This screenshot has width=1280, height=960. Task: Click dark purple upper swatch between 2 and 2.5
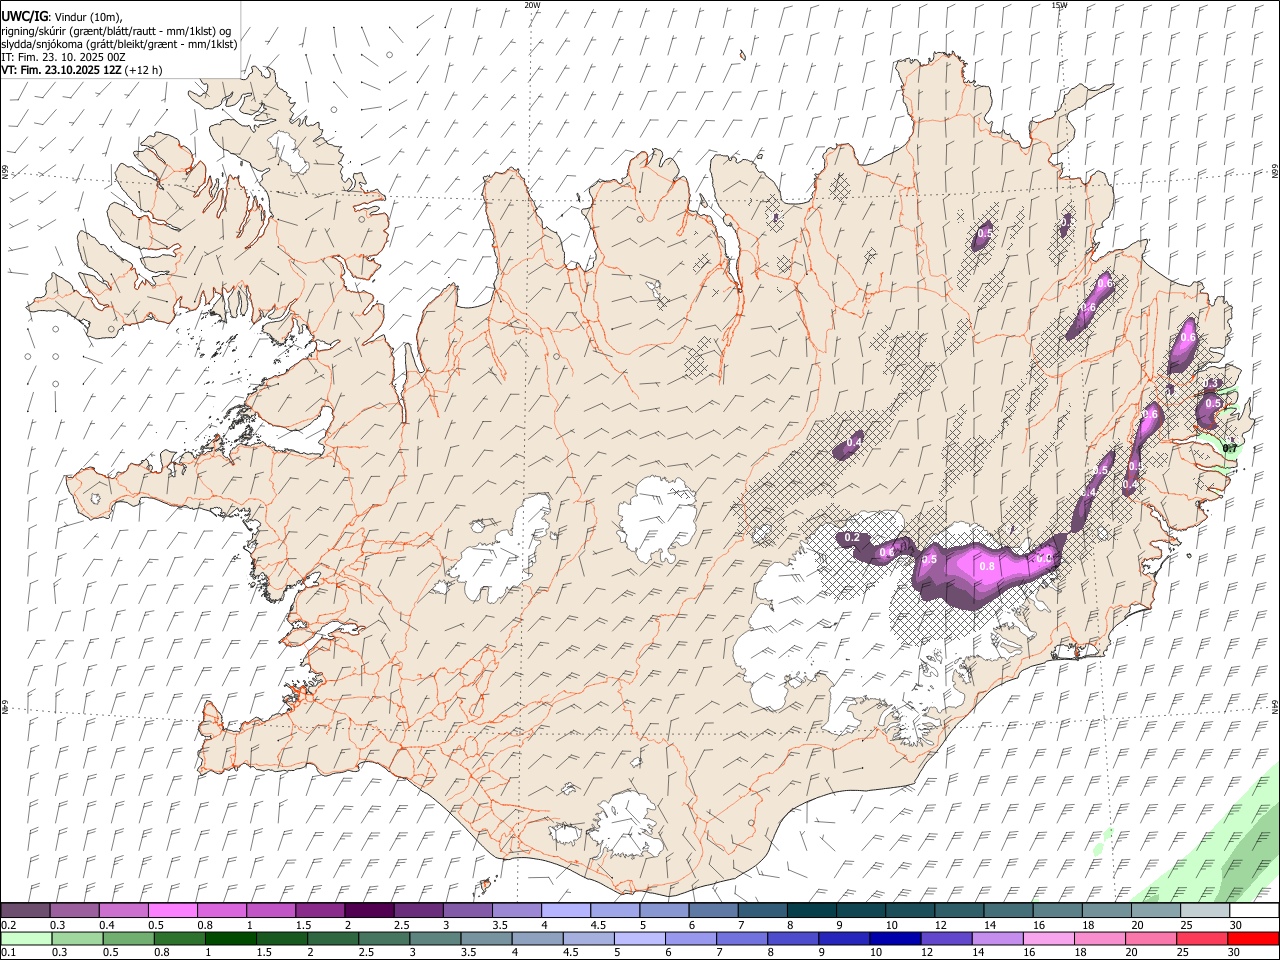click(x=369, y=910)
